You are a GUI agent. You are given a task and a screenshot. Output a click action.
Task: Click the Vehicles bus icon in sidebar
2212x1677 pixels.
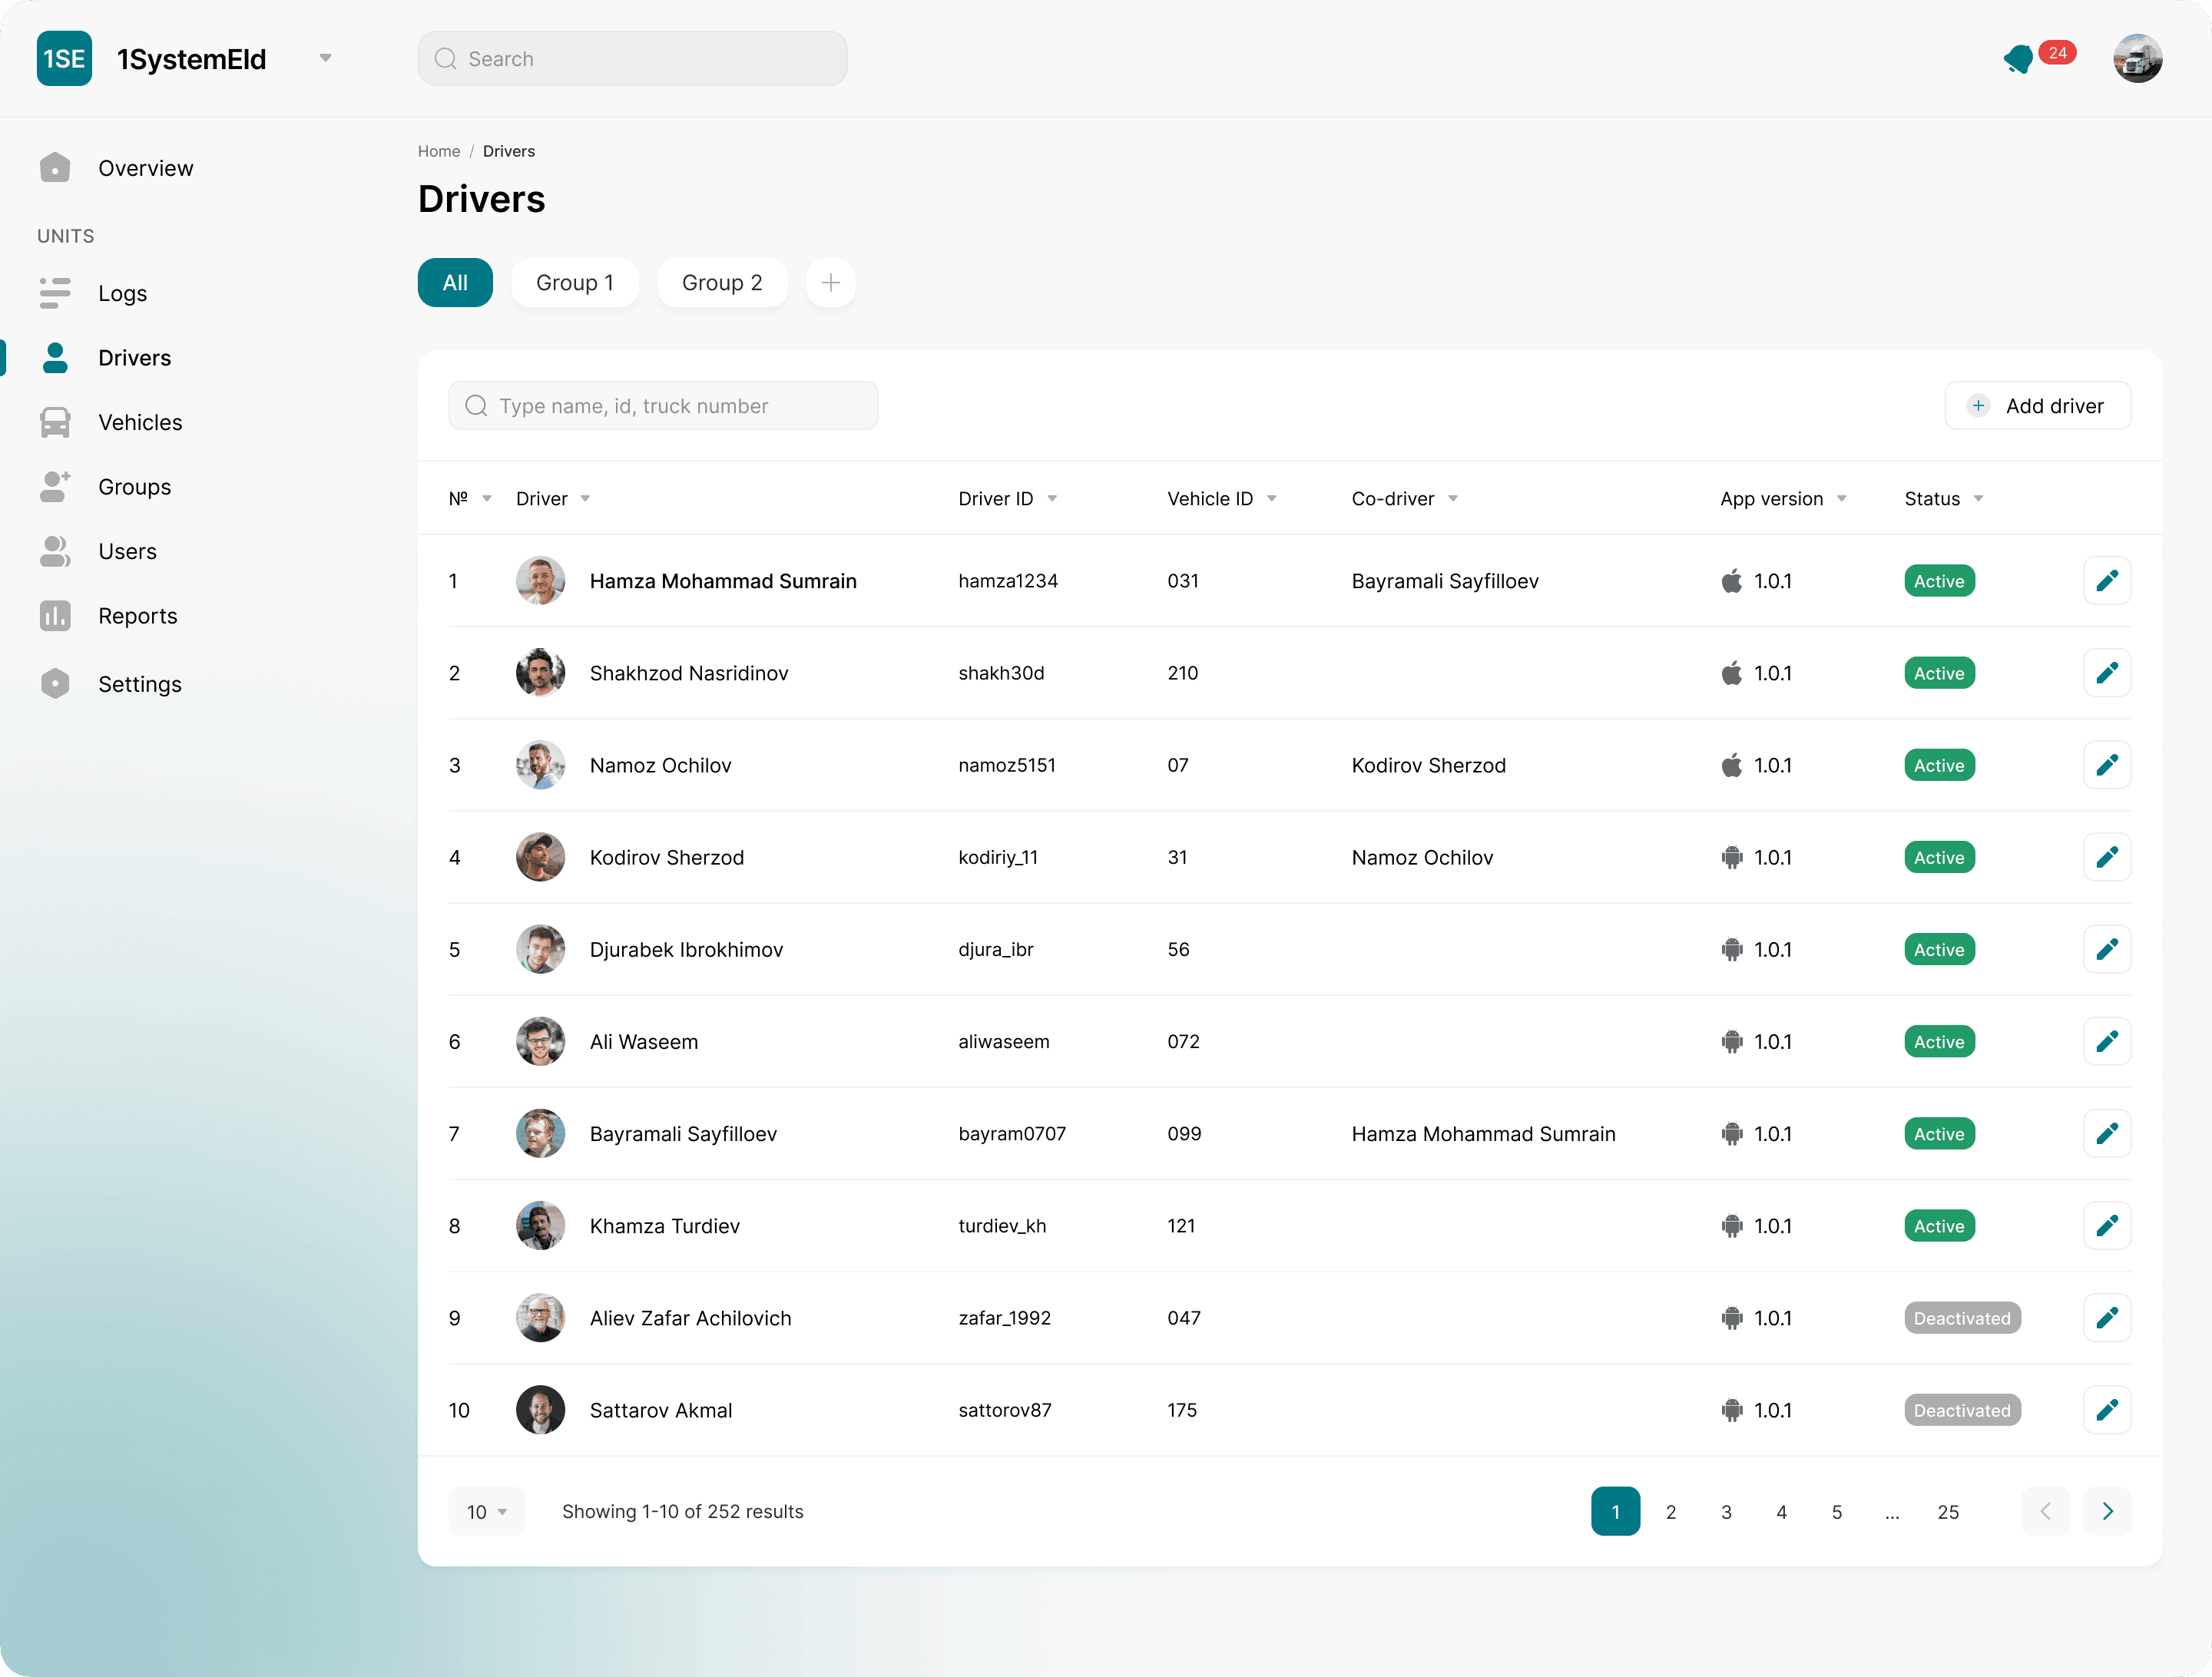coord(55,422)
